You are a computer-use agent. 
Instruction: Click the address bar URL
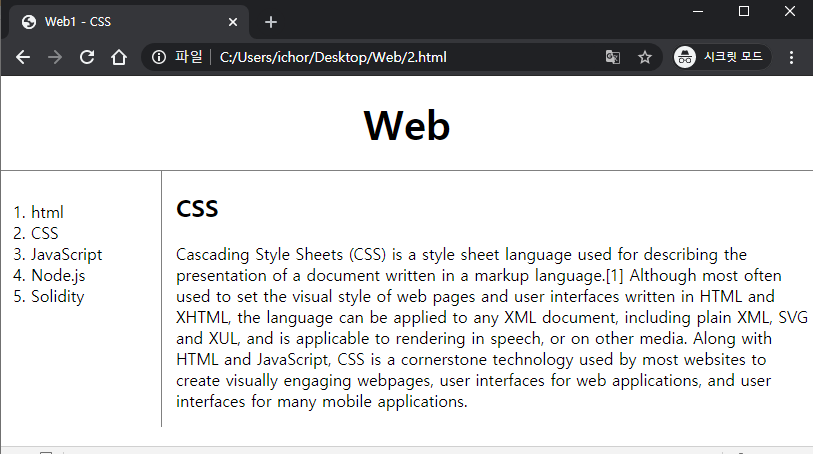(x=333, y=57)
